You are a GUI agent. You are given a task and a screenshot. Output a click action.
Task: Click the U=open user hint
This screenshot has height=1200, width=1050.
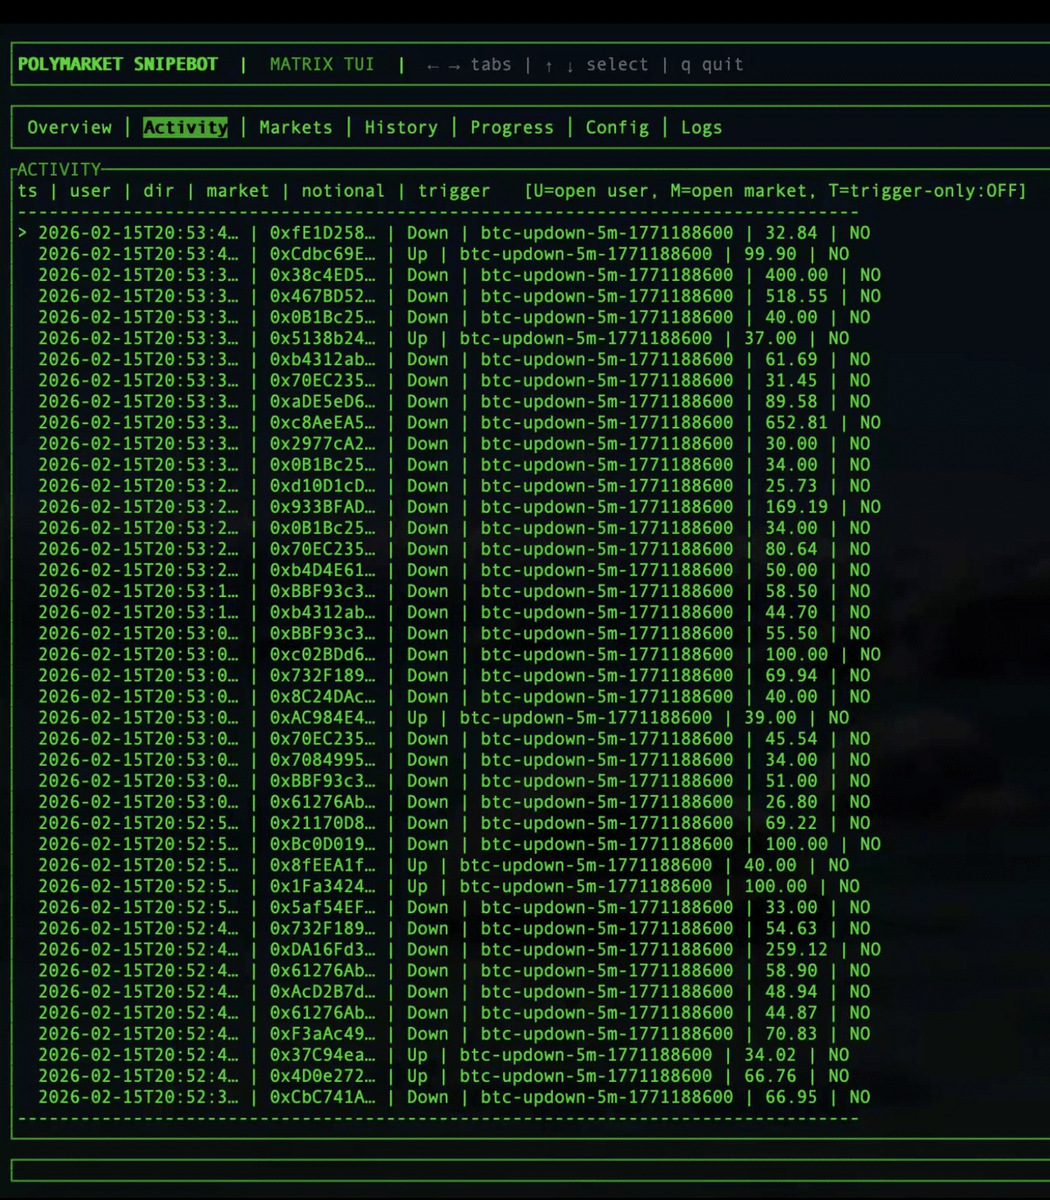[585, 190]
